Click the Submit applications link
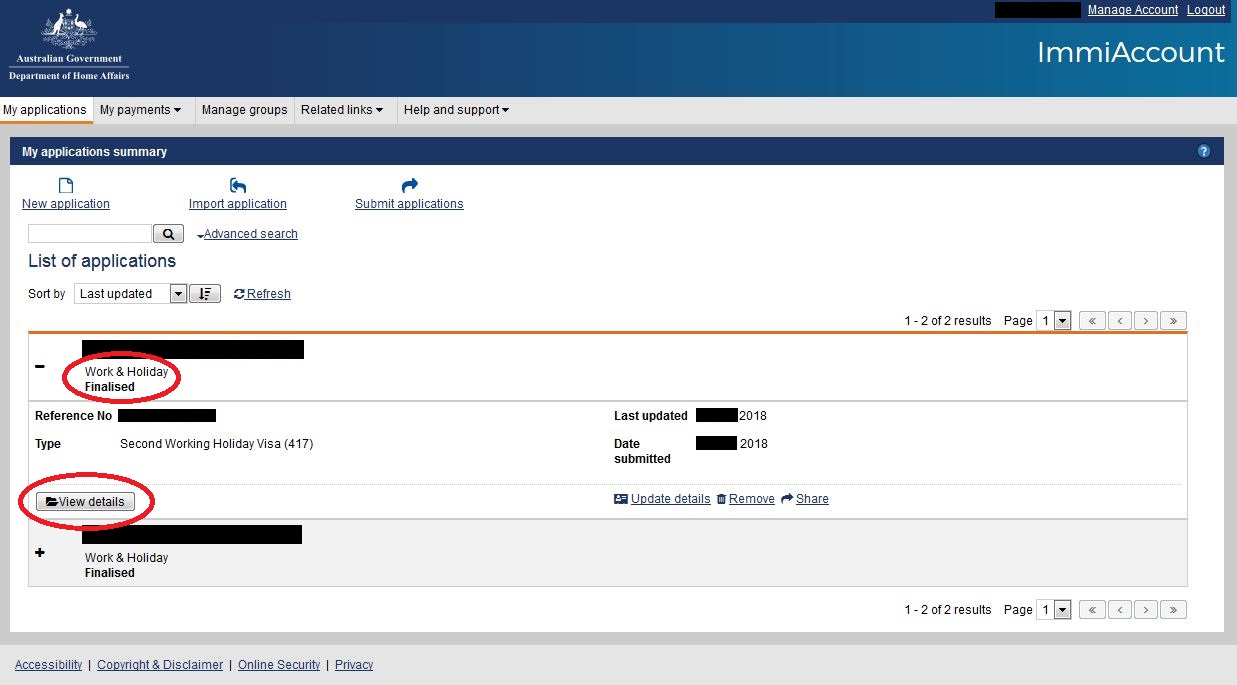Image resolution: width=1237 pixels, height=685 pixels. (x=409, y=204)
